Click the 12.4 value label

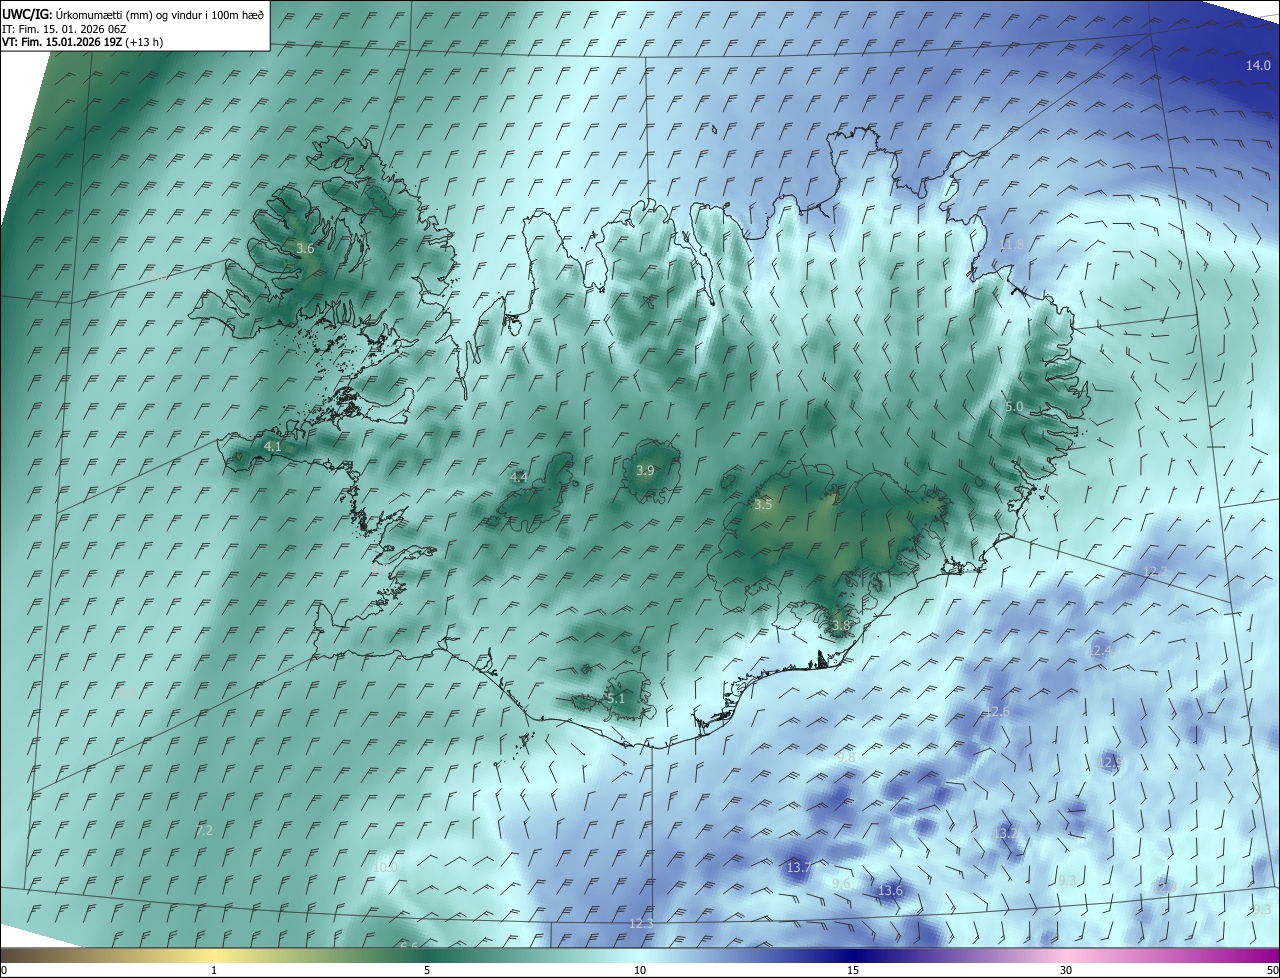pos(1099,651)
